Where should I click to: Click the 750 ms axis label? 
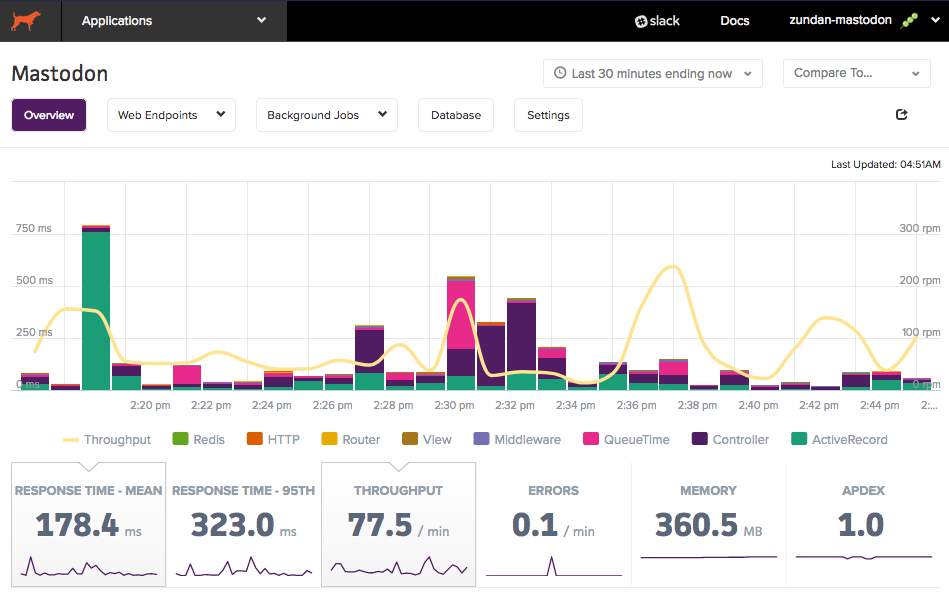[34, 228]
